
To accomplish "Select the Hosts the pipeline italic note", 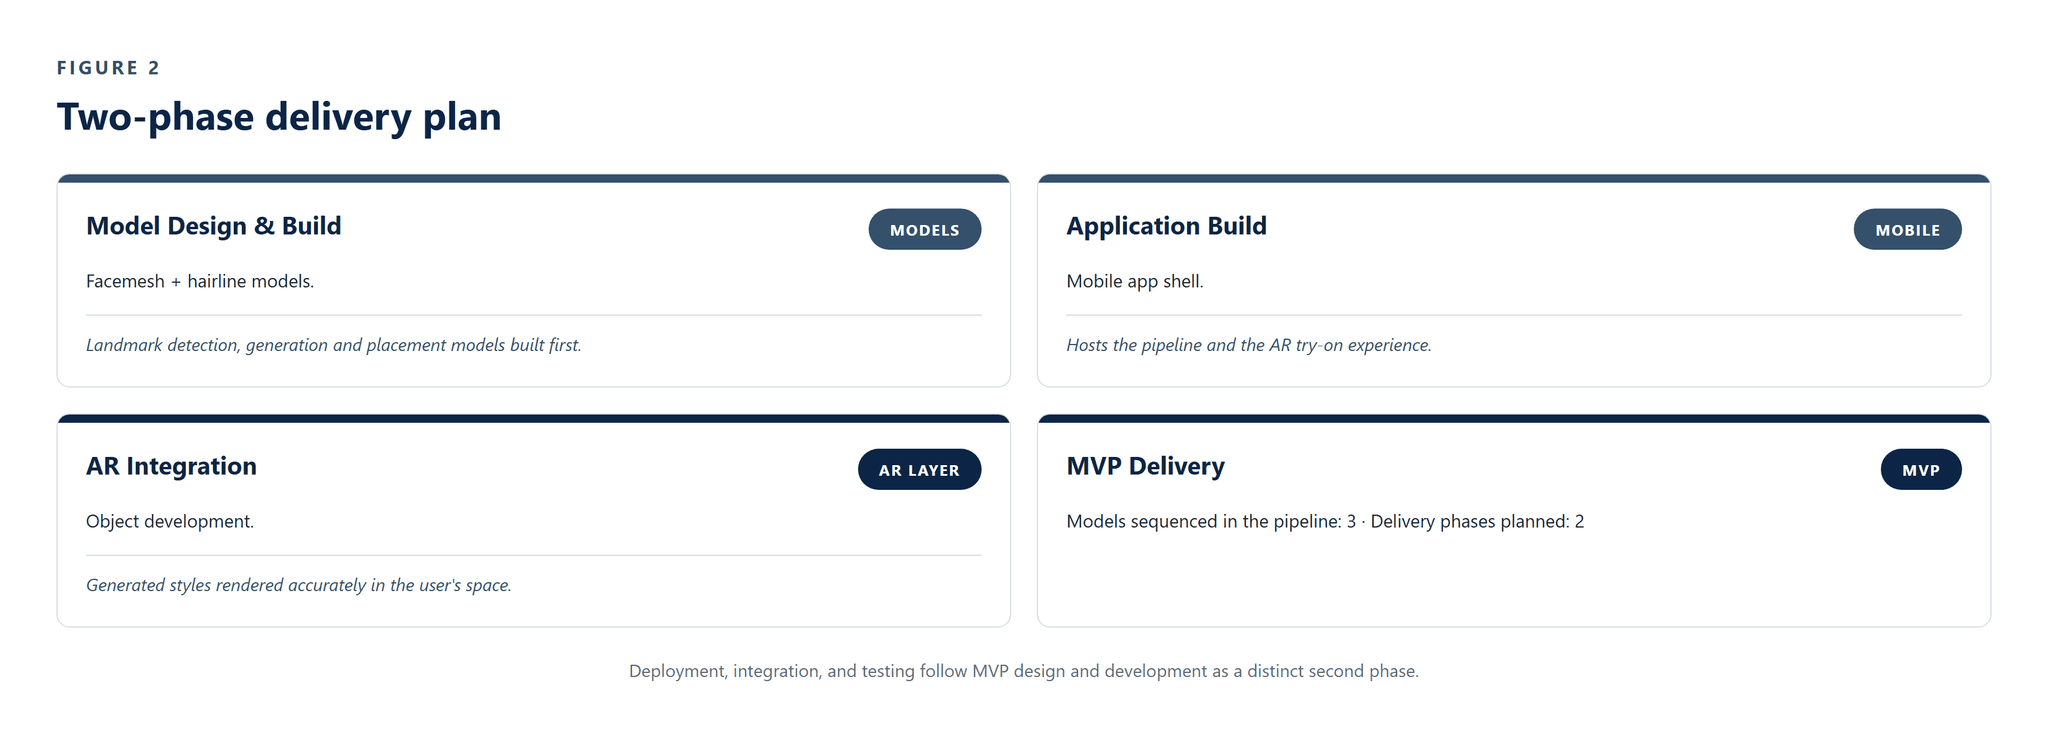I will [x=1248, y=345].
